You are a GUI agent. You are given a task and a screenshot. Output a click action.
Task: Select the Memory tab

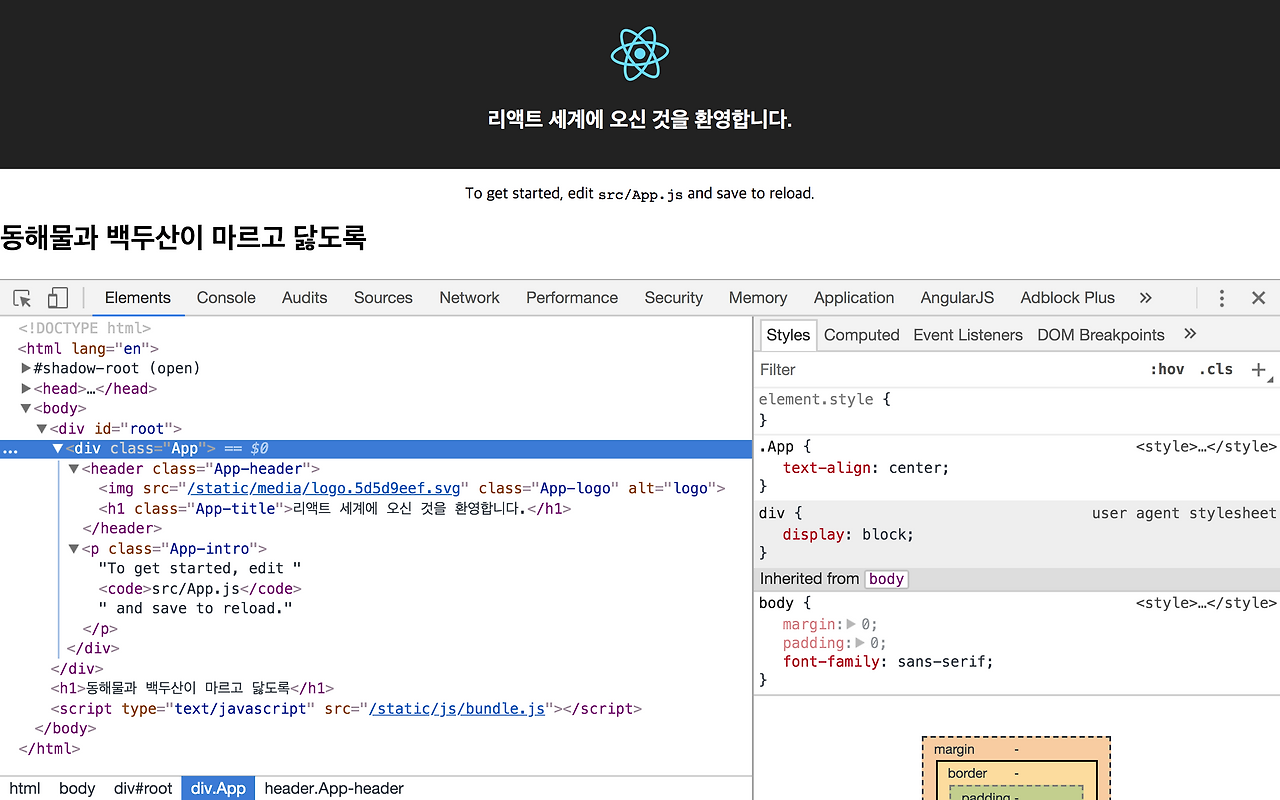click(758, 298)
